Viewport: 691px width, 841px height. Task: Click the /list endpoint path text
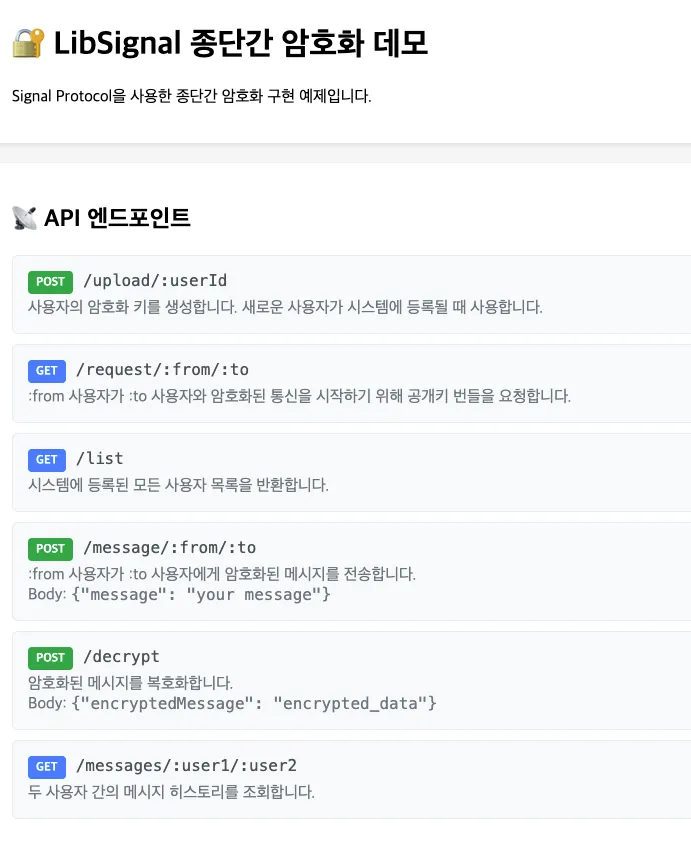tap(100, 459)
